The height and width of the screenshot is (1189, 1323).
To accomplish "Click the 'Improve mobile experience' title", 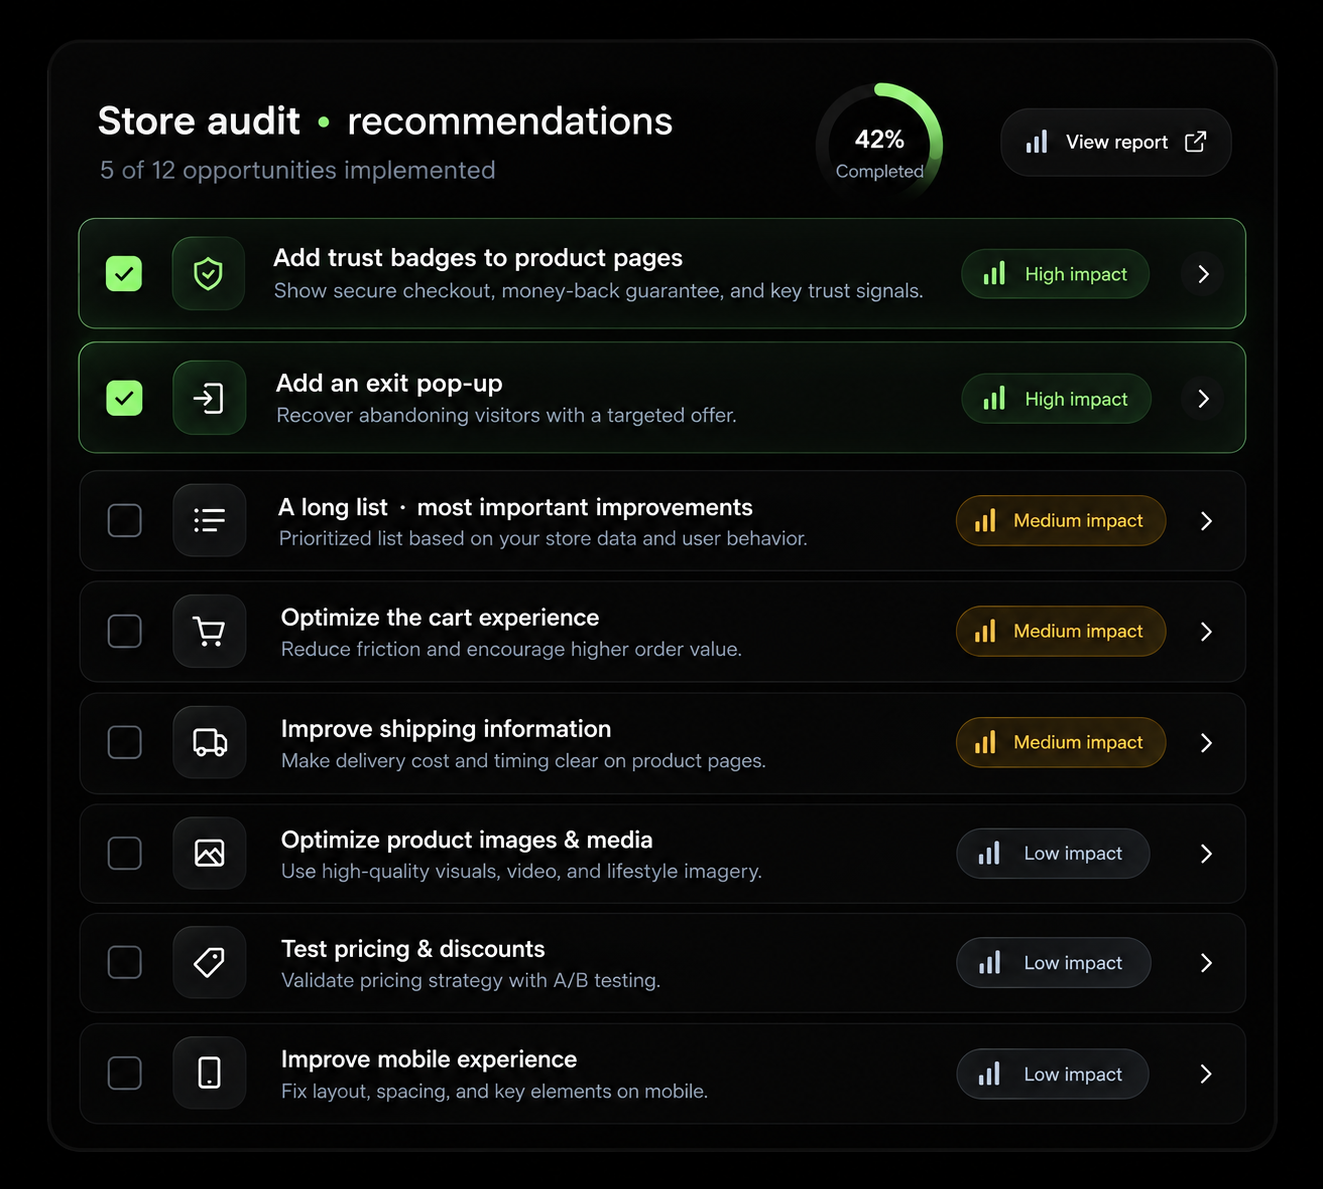I will pyautogui.click(x=429, y=1059).
